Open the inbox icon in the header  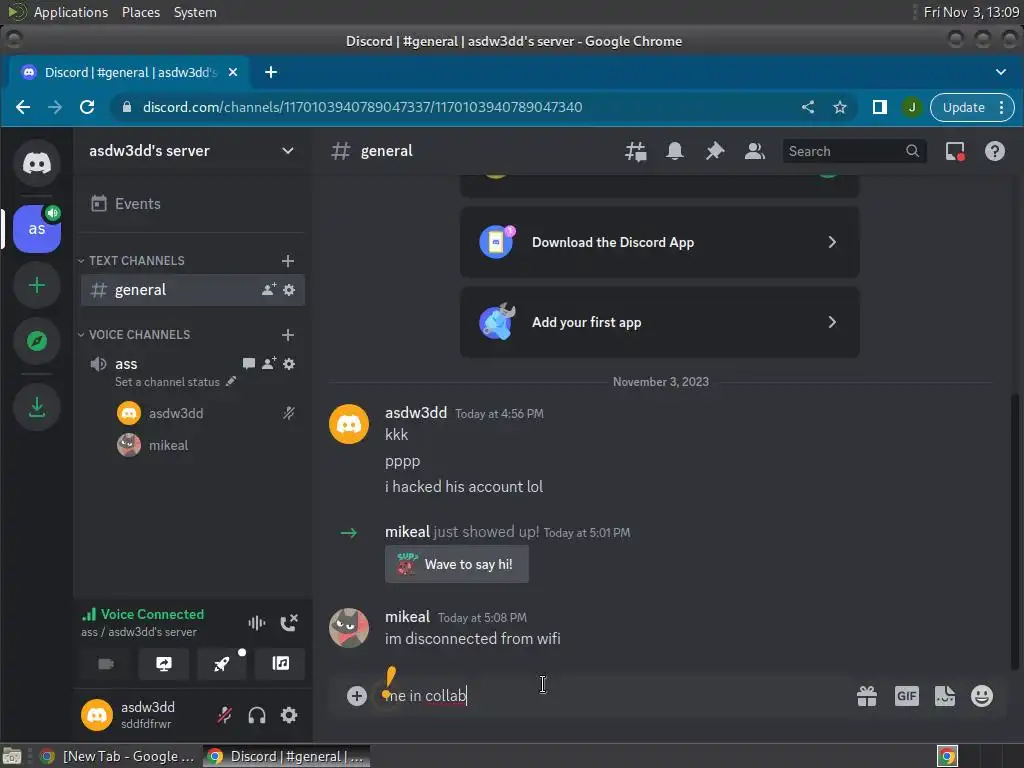955,152
